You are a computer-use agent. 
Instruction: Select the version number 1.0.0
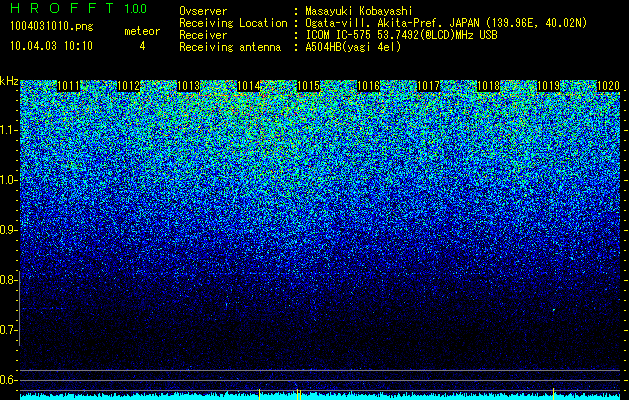point(136,8)
